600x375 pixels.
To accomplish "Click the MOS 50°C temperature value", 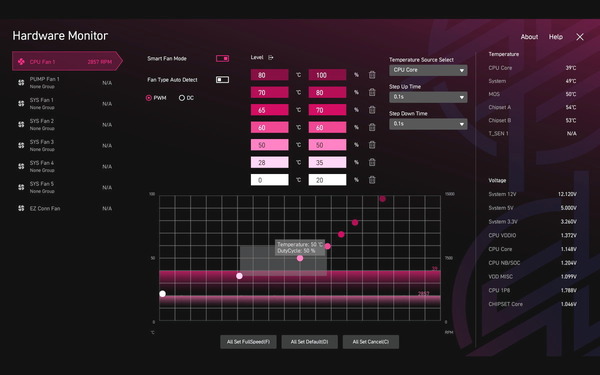I will tap(571, 94).
